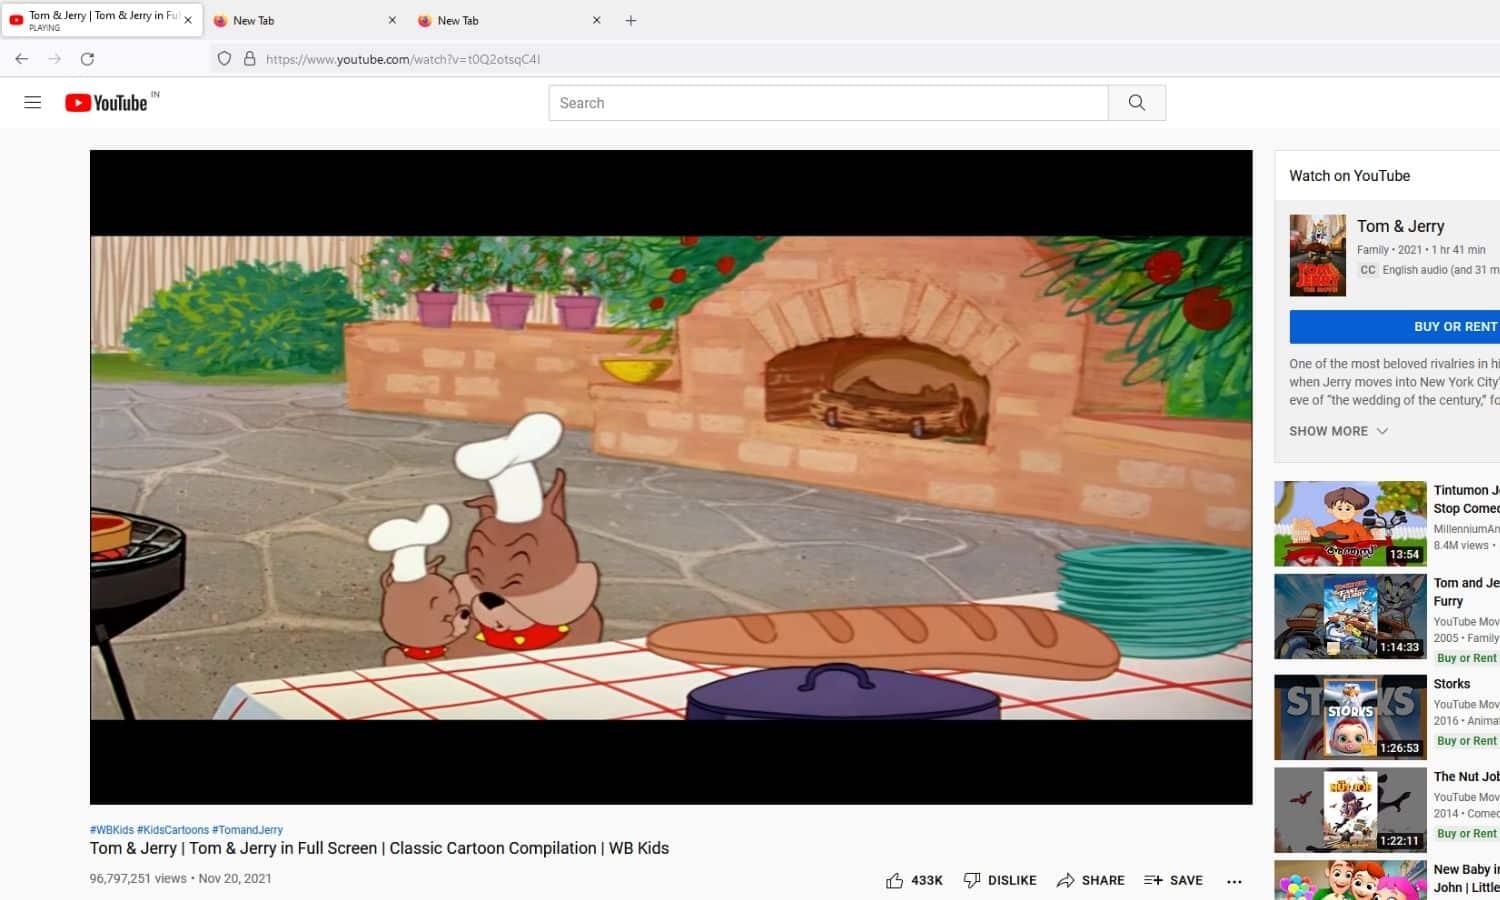Close the third New Tab
This screenshot has height=900, width=1500.
(597, 20)
